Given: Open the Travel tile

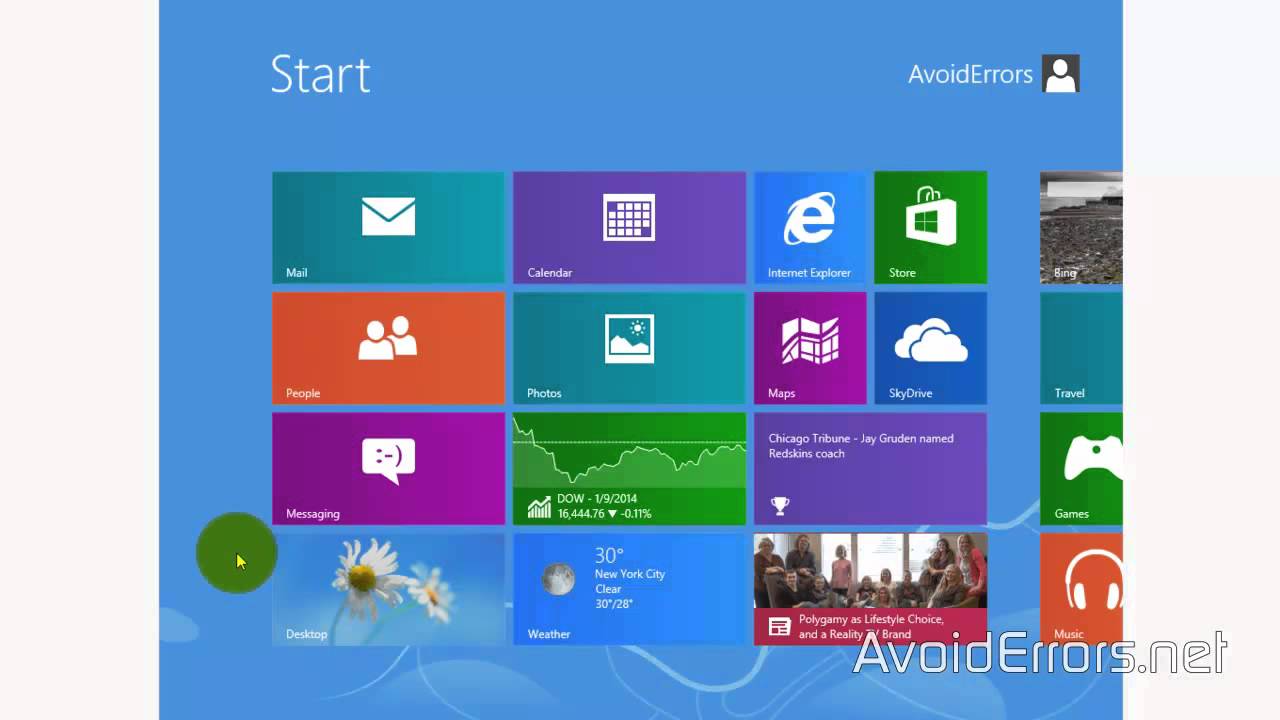Looking at the screenshot, I should (x=1081, y=348).
